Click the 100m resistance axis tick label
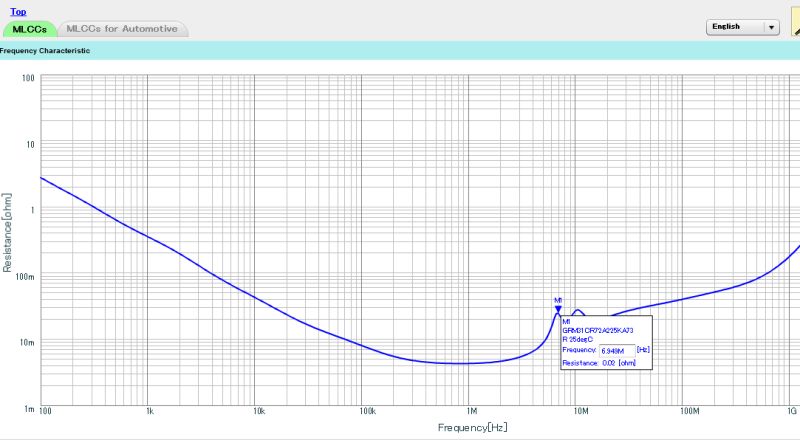Image resolution: width=800 pixels, height=440 pixels. click(25, 277)
